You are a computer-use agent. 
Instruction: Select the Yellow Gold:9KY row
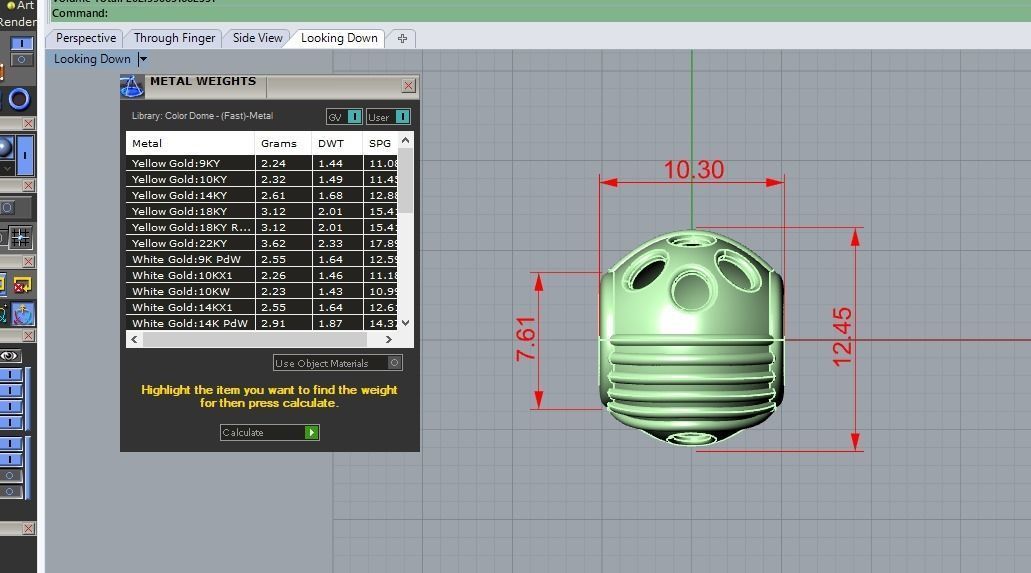[x=262, y=163]
